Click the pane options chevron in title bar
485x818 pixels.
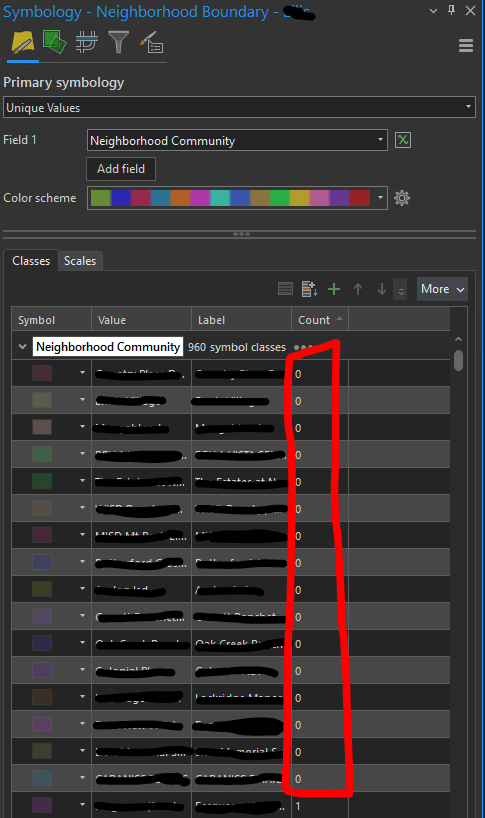pyautogui.click(x=433, y=11)
